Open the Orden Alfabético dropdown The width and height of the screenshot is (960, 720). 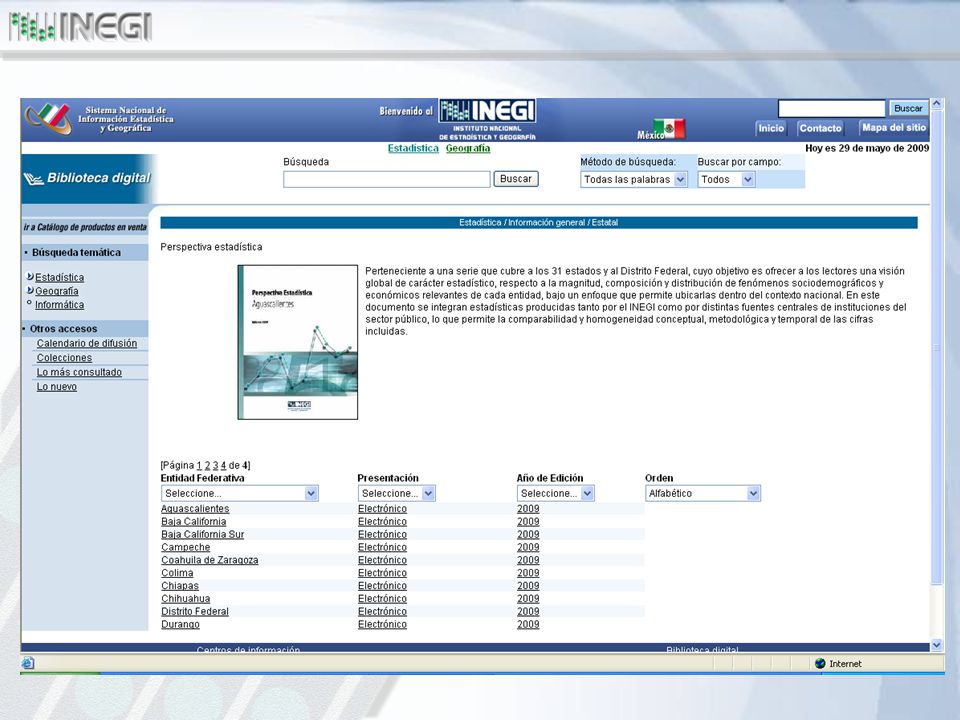point(703,493)
